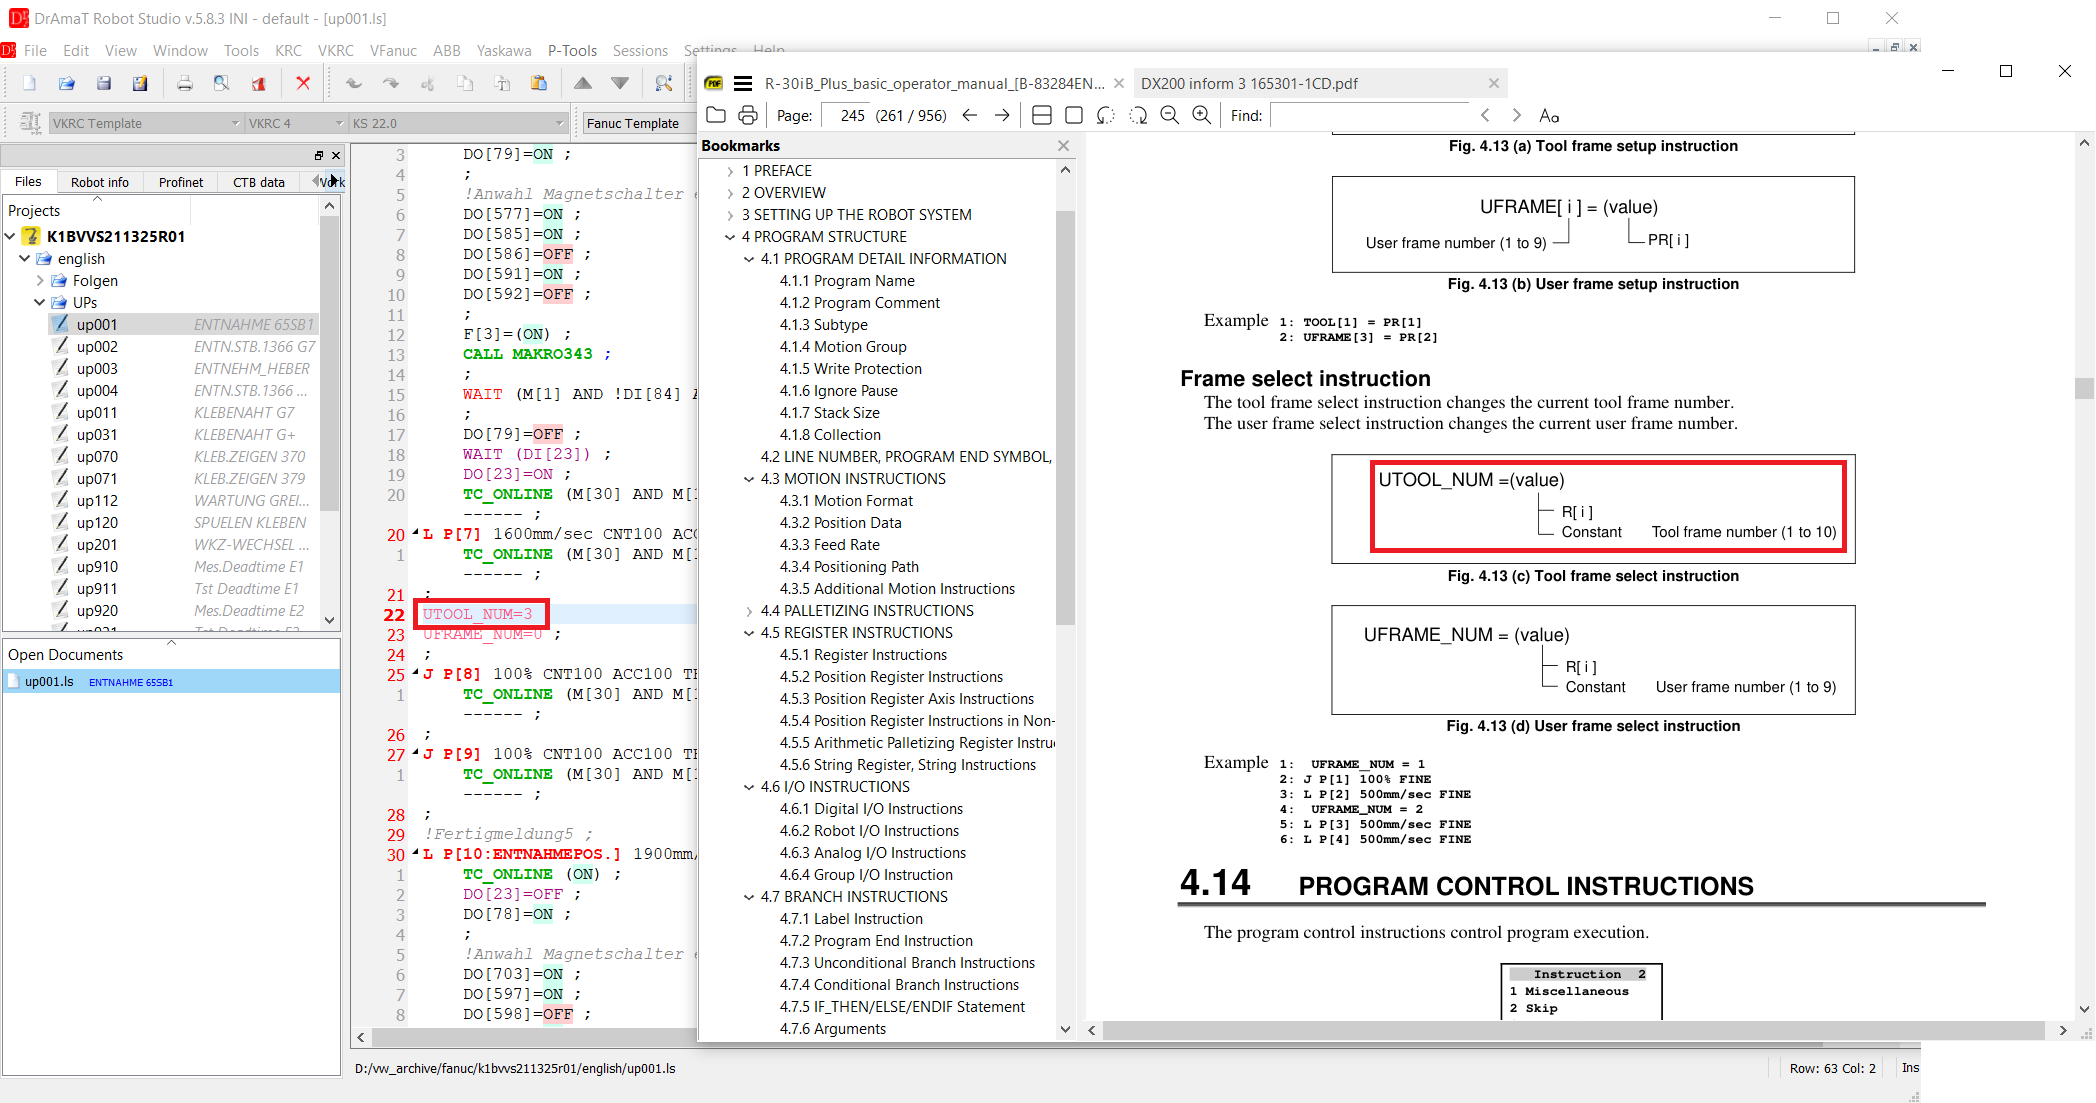Image resolution: width=2096 pixels, height=1103 pixels.
Task: Click the gray down triangle icon
Action: click(x=620, y=83)
